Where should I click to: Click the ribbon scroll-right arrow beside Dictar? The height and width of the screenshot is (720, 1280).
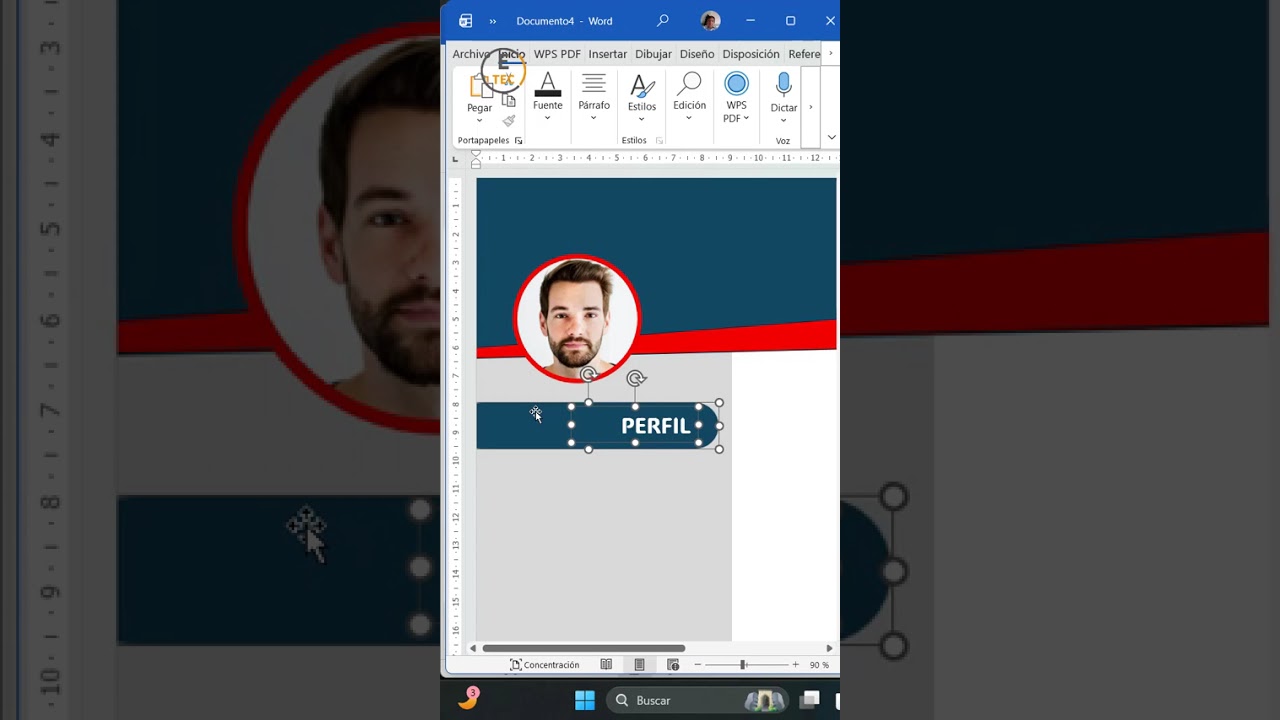(810, 107)
